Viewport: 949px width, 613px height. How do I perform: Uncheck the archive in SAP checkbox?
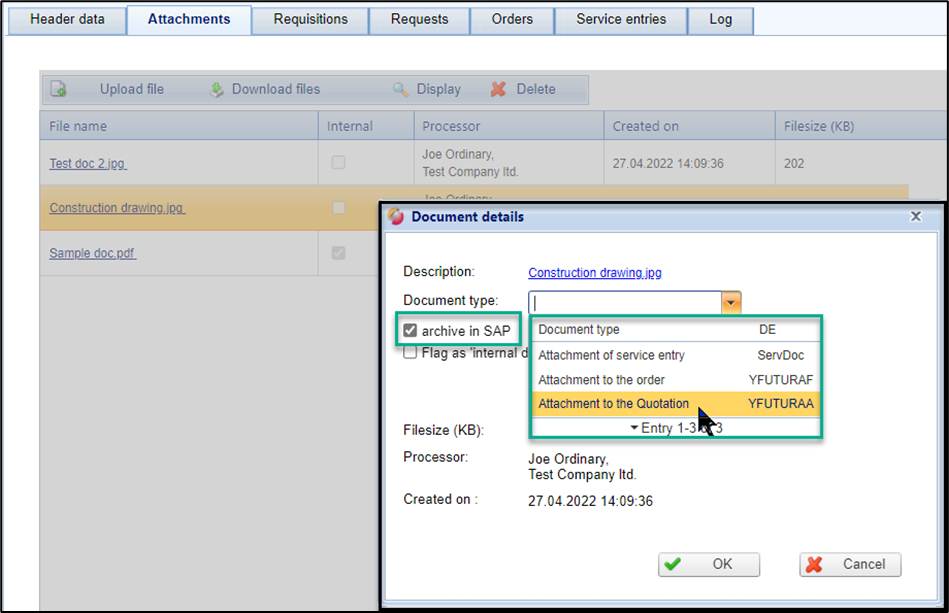point(410,331)
